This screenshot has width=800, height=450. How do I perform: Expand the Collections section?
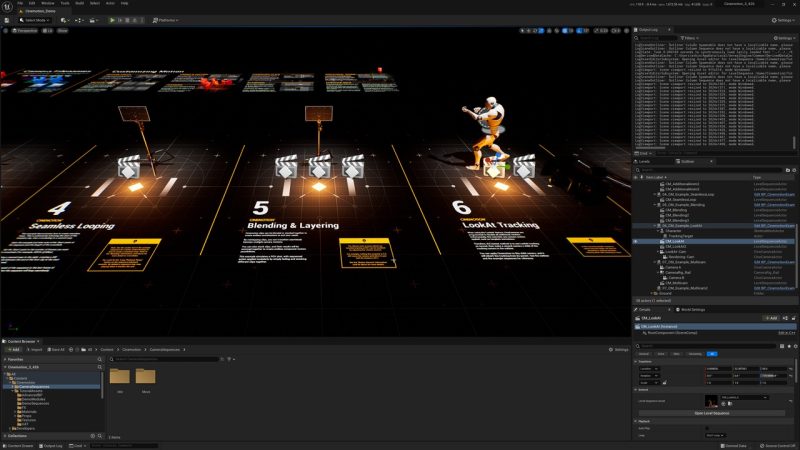click(5, 436)
